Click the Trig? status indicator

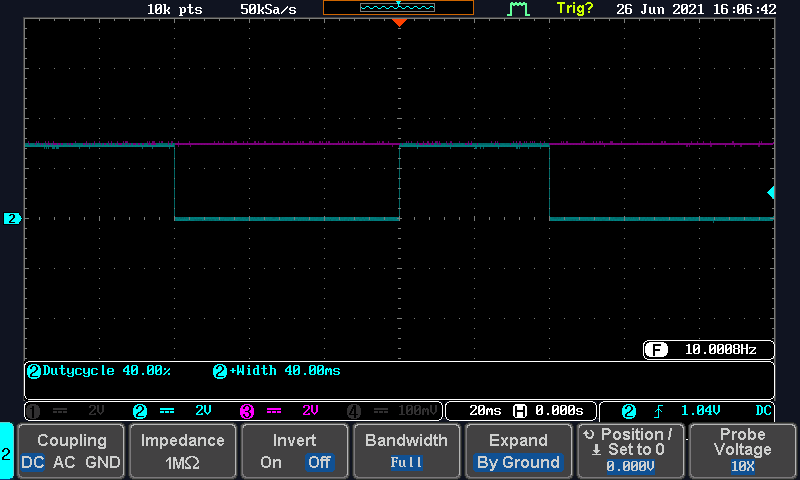click(x=575, y=9)
